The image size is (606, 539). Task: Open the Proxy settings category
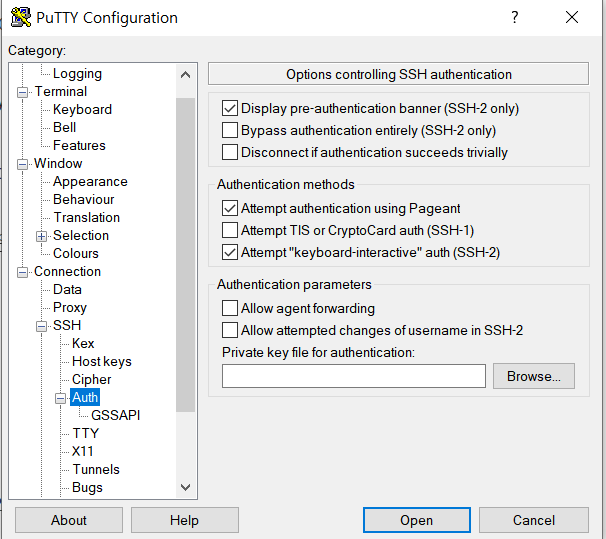point(70,308)
